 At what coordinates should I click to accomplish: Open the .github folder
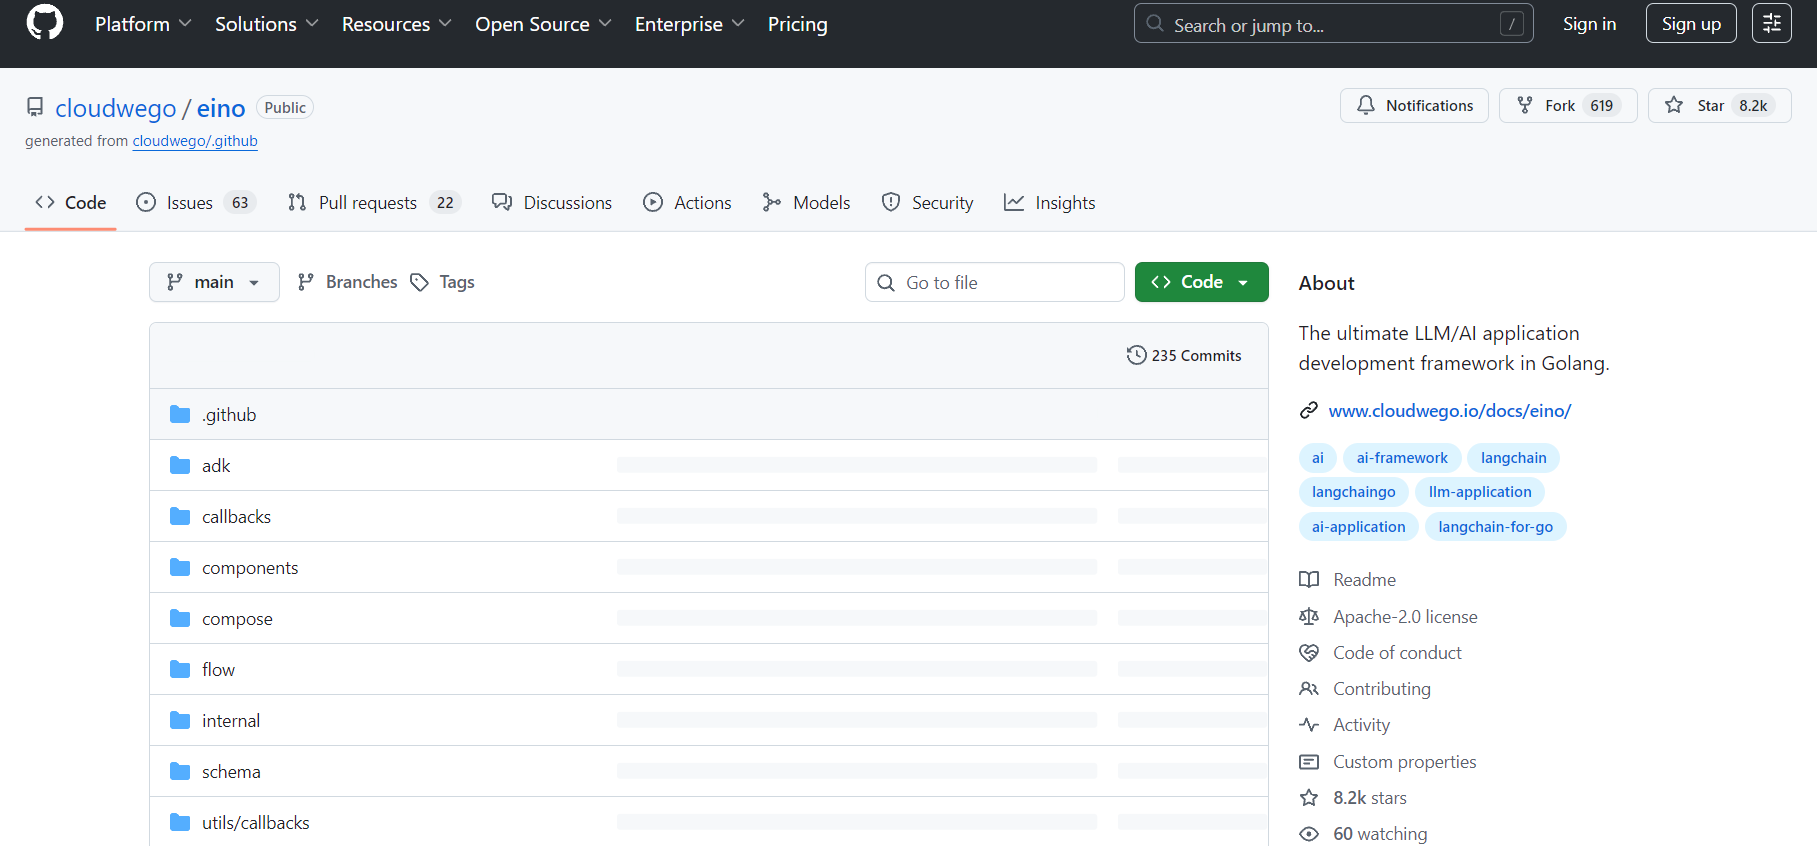[x=229, y=415]
